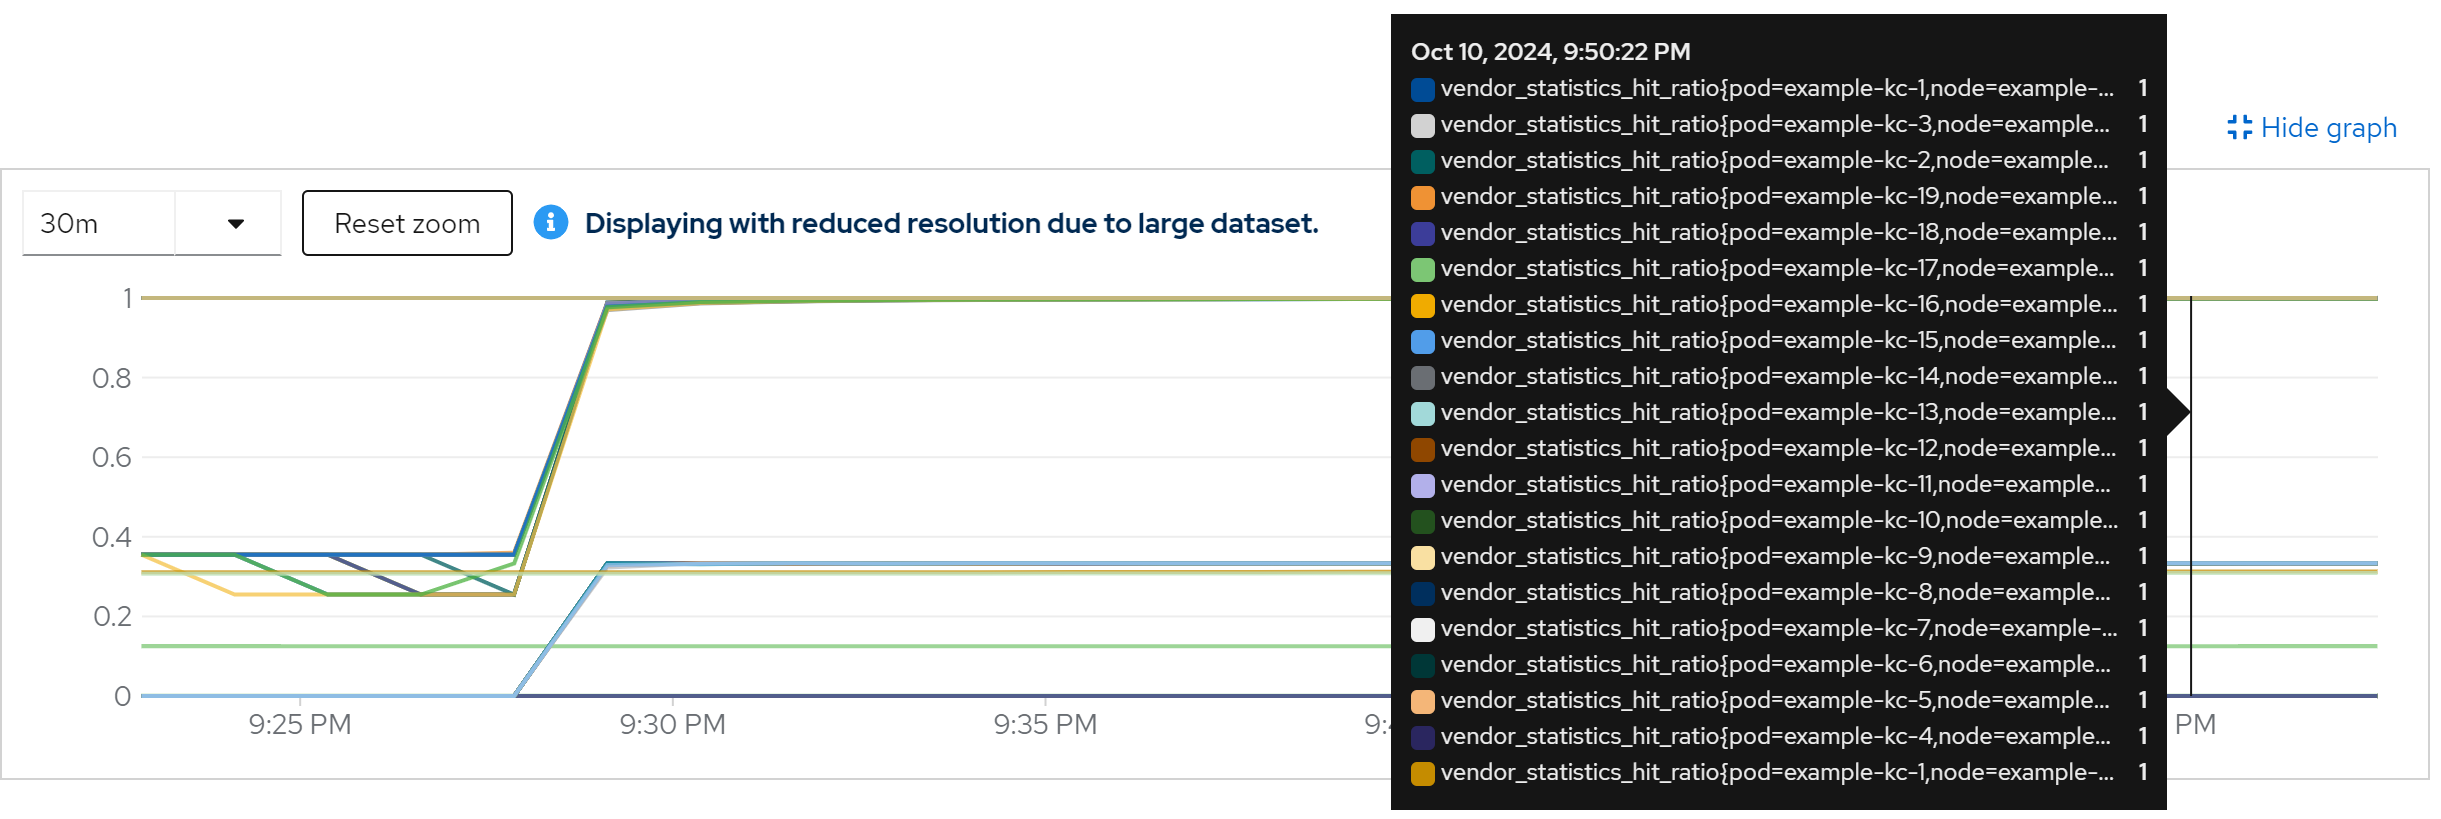
Task: Click the example-kc-8 series label in tooltip
Action: tap(1775, 592)
